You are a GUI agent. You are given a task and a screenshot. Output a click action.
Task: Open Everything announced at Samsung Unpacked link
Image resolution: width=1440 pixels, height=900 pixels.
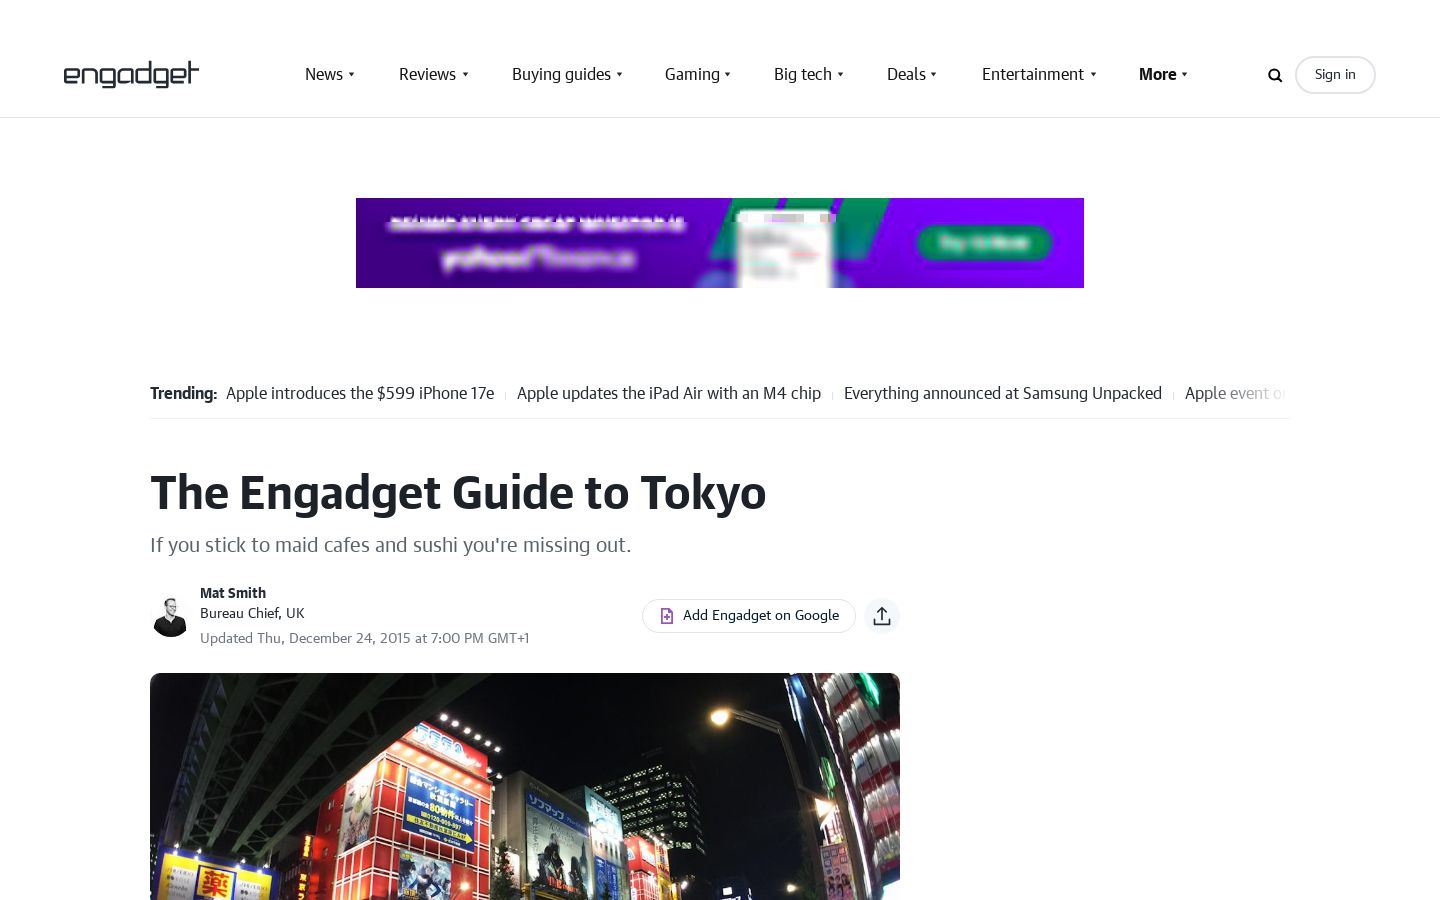click(1003, 394)
